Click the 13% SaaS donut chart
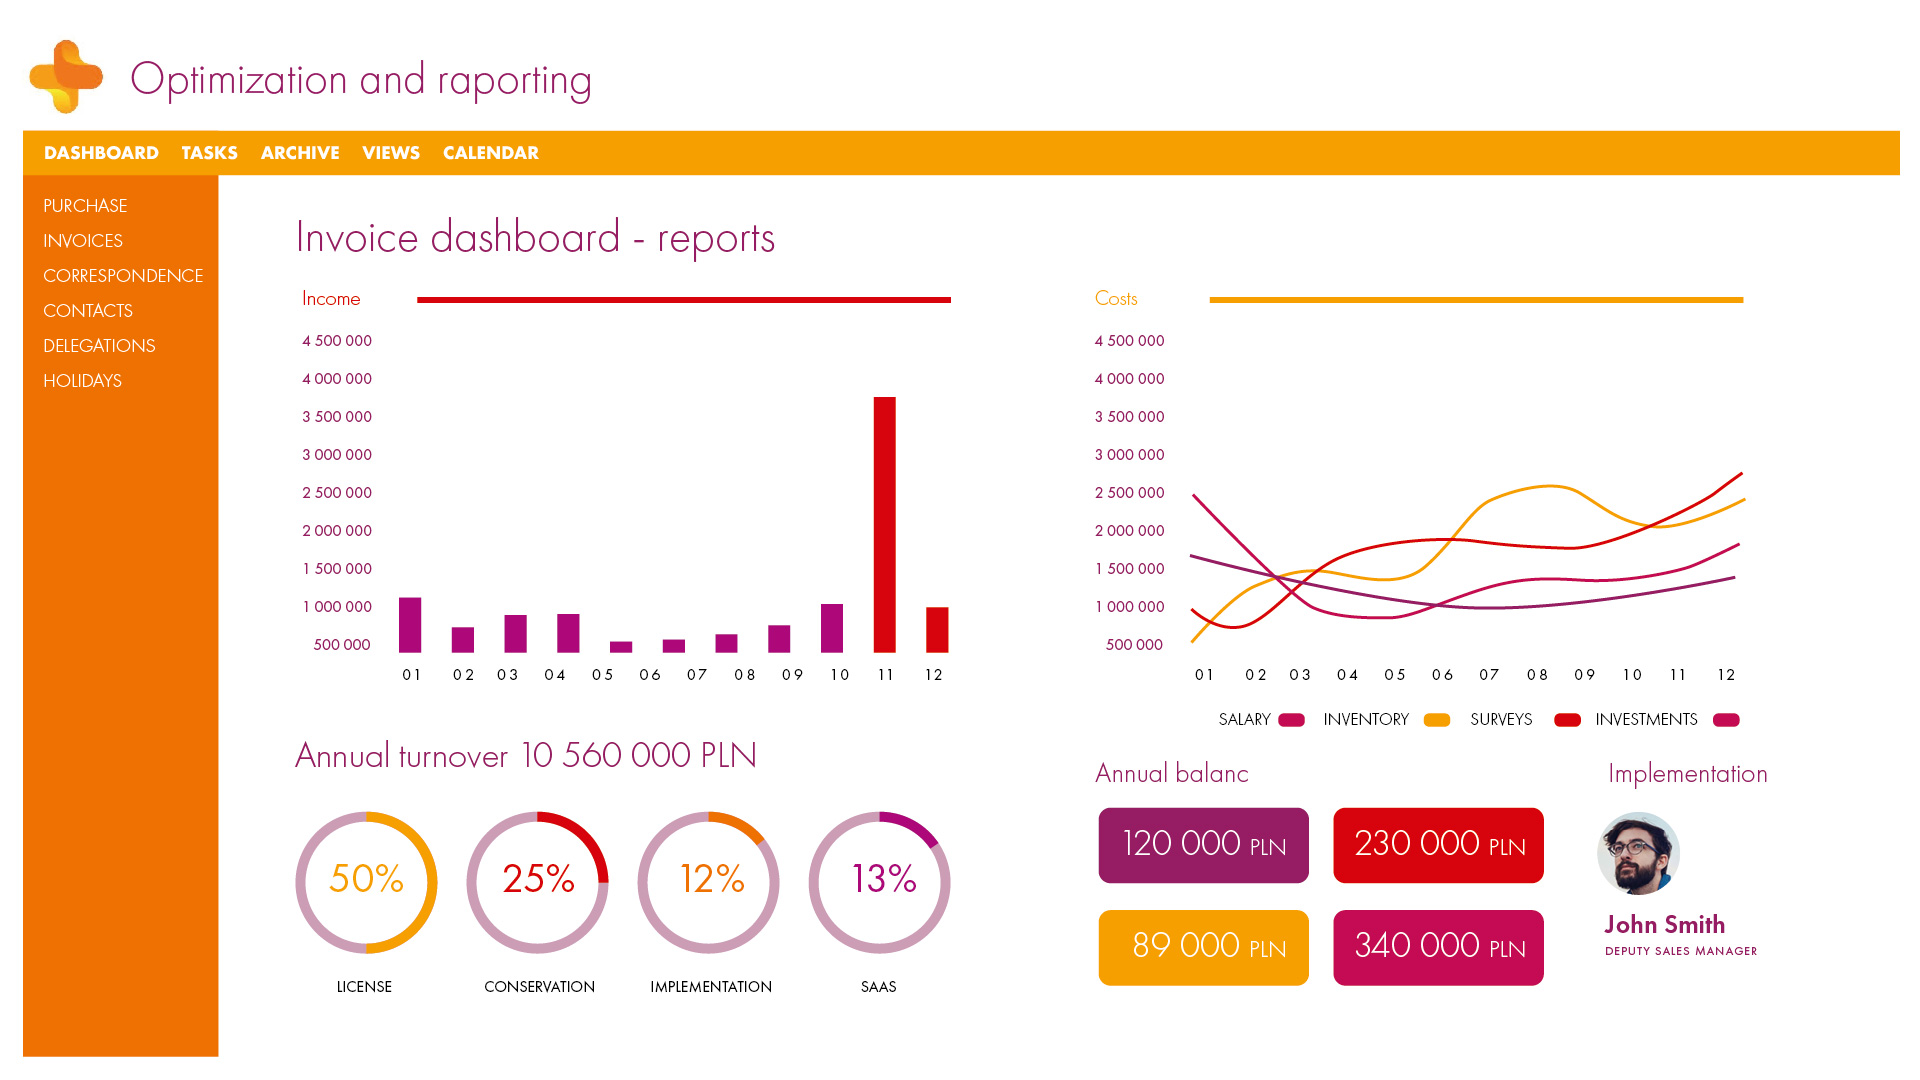1920x1080 pixels. pyautogui.click(x=880, y=881)
